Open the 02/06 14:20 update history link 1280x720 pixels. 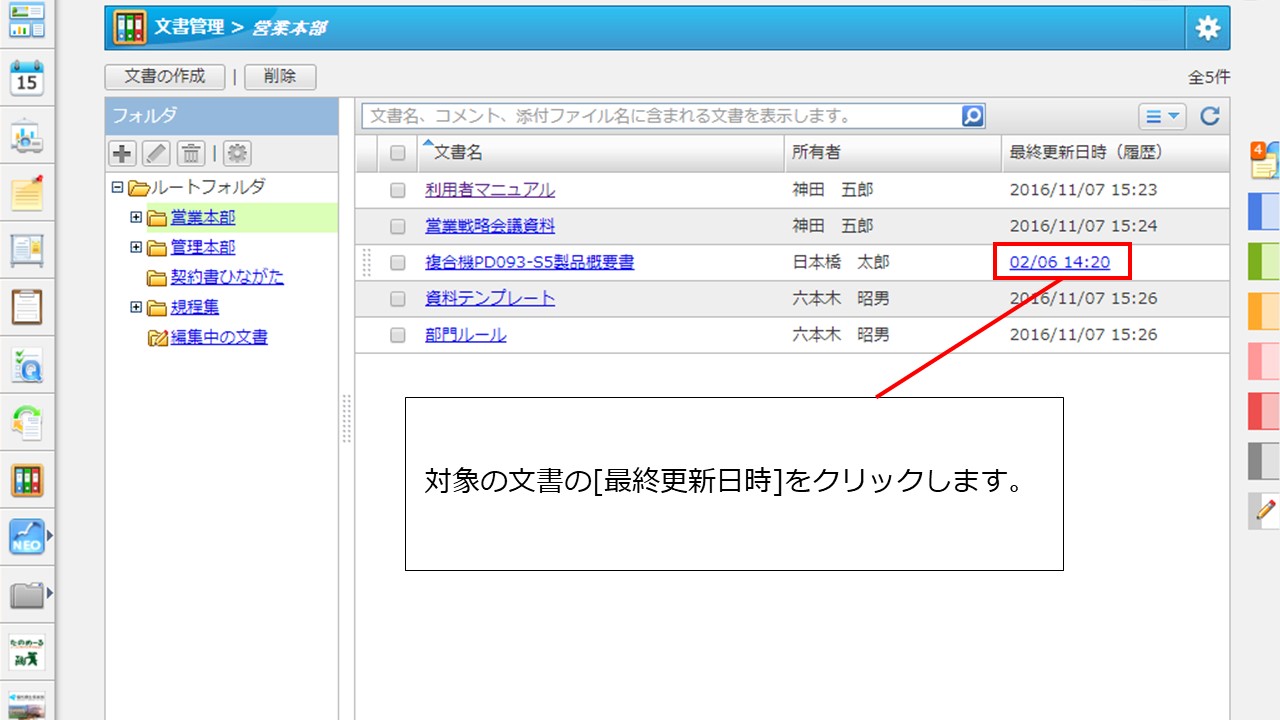tap(1060, 262)
